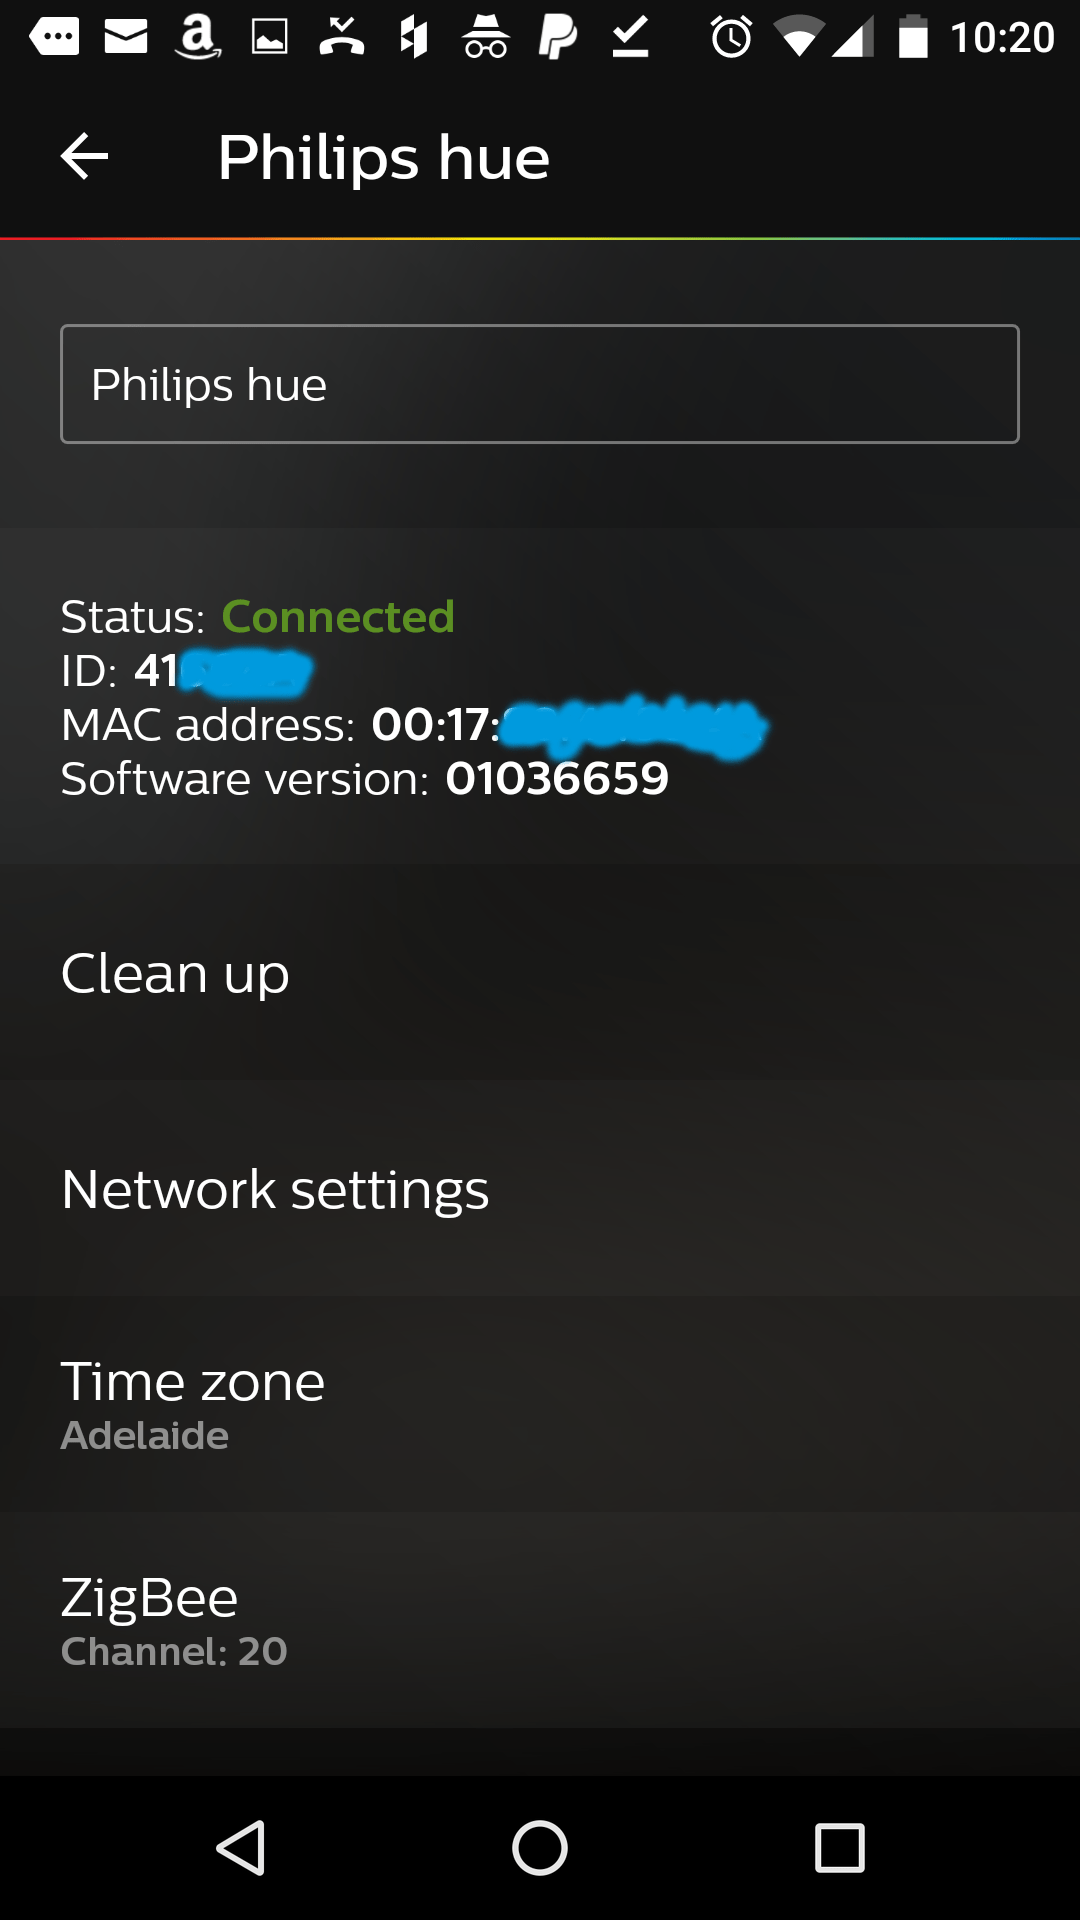This screenshot has width=1080, height=1920.
Task: Open the image notification icon
Action: pyautogui.click(x=269, y=38)
